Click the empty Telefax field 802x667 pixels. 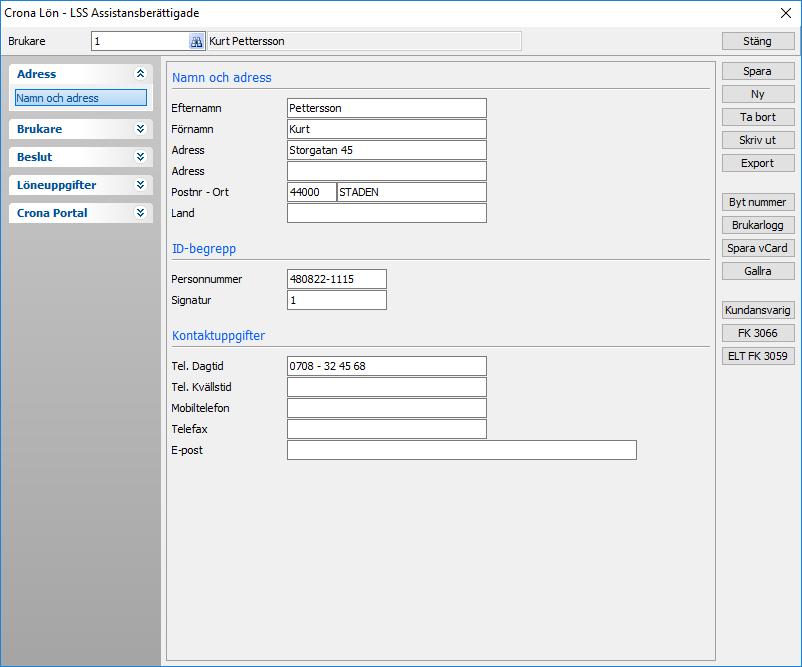point(387,429)
